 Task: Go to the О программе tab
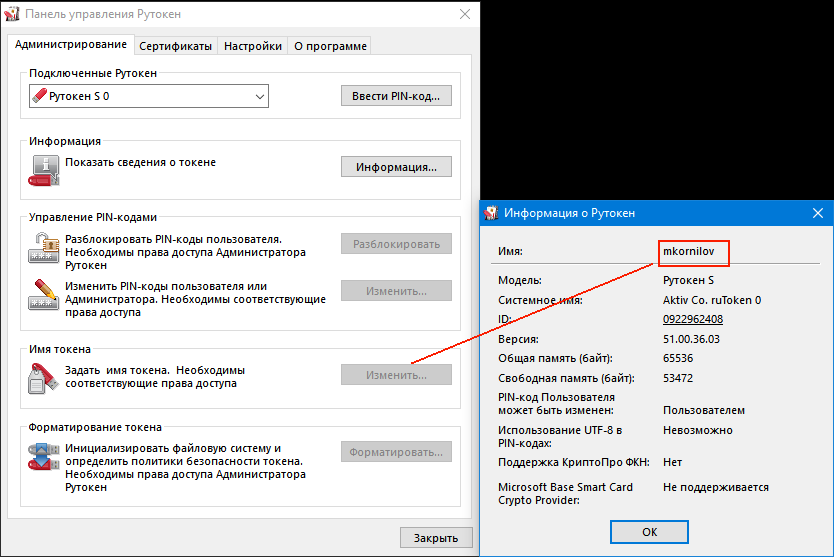[x=330, y=46]
